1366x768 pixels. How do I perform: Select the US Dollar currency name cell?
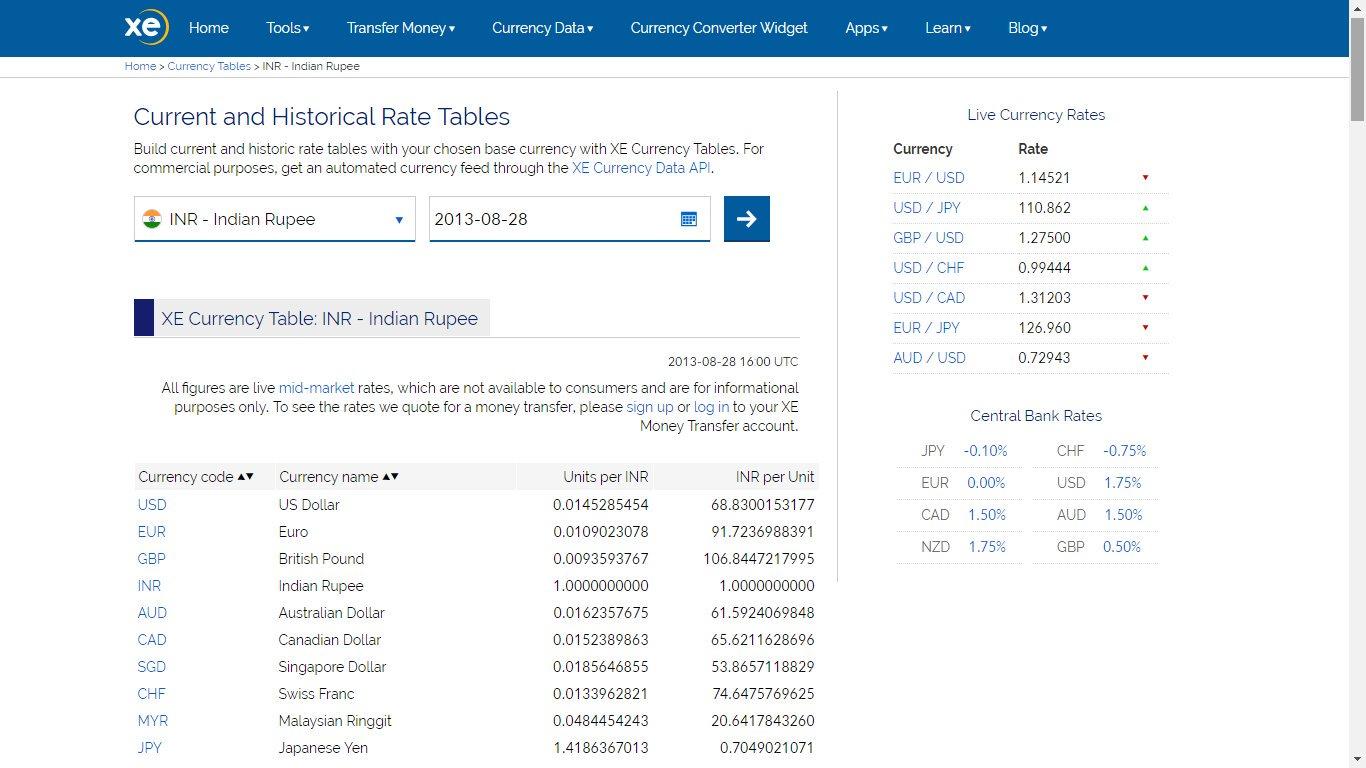(309, 505)
